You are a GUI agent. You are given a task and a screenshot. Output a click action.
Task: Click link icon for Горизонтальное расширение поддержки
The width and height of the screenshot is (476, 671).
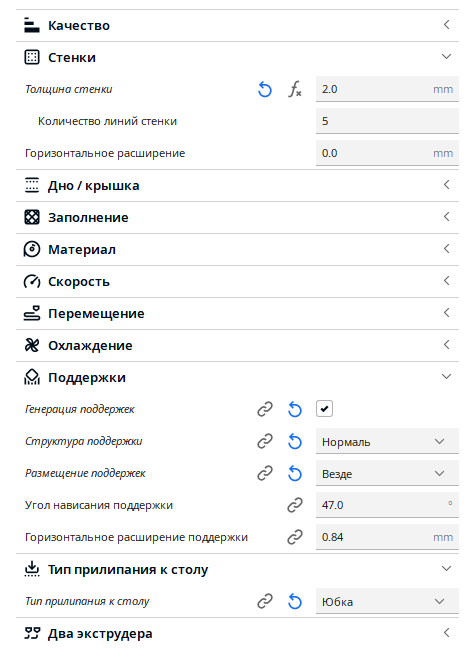tap(295, 537)
